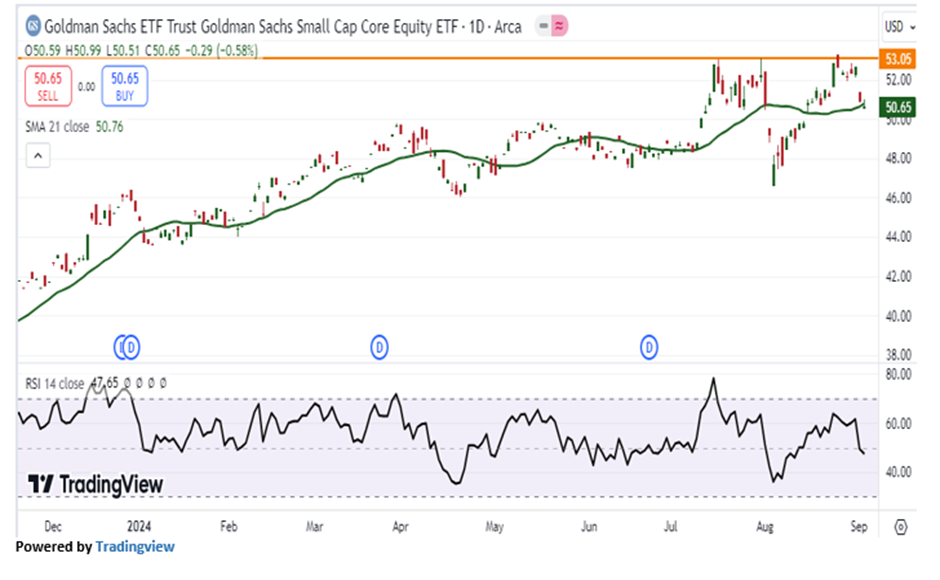Screen dimensions: 940x580
Task: Click the Goldman Sachs symbol logo icon
Action: [33, 26]
